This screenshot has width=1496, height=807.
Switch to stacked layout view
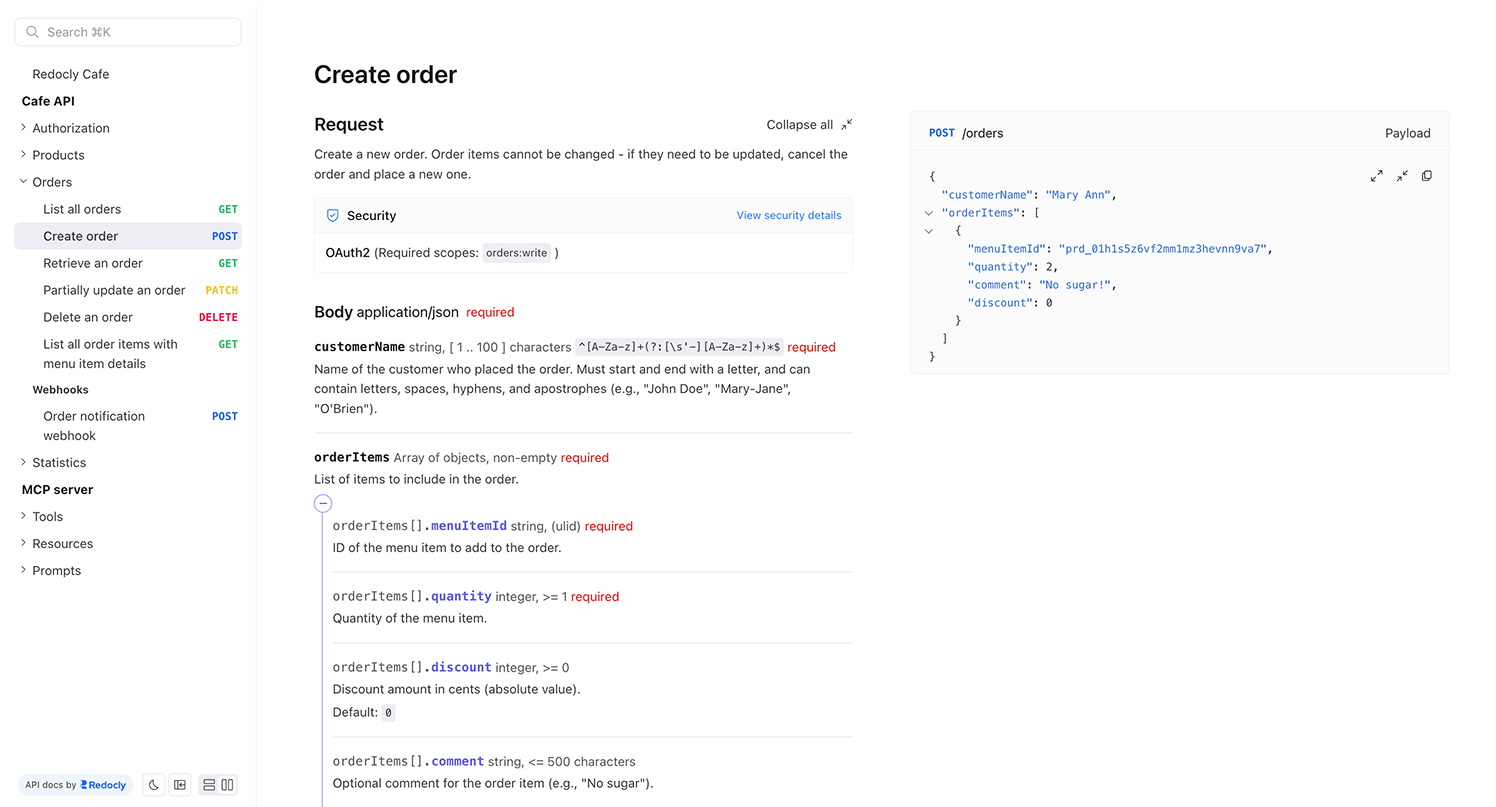point(209,785)
